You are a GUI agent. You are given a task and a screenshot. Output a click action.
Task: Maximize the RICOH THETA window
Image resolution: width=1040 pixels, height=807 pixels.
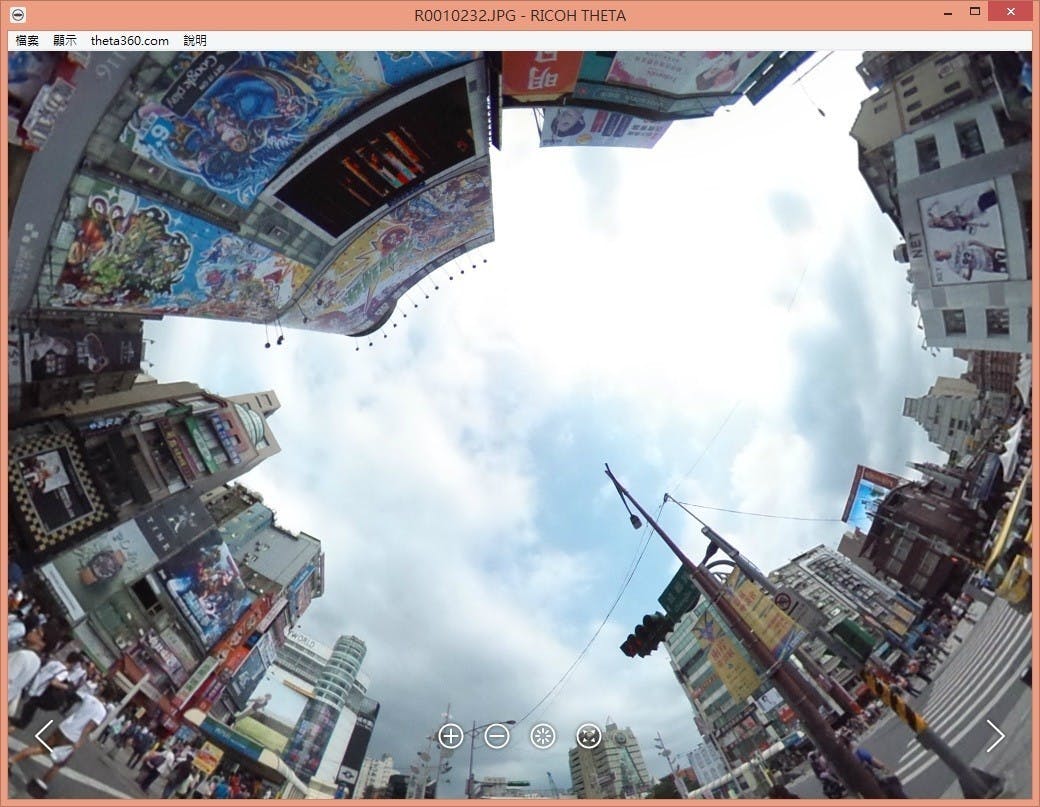pyautogui.click(x=975, y=12)
